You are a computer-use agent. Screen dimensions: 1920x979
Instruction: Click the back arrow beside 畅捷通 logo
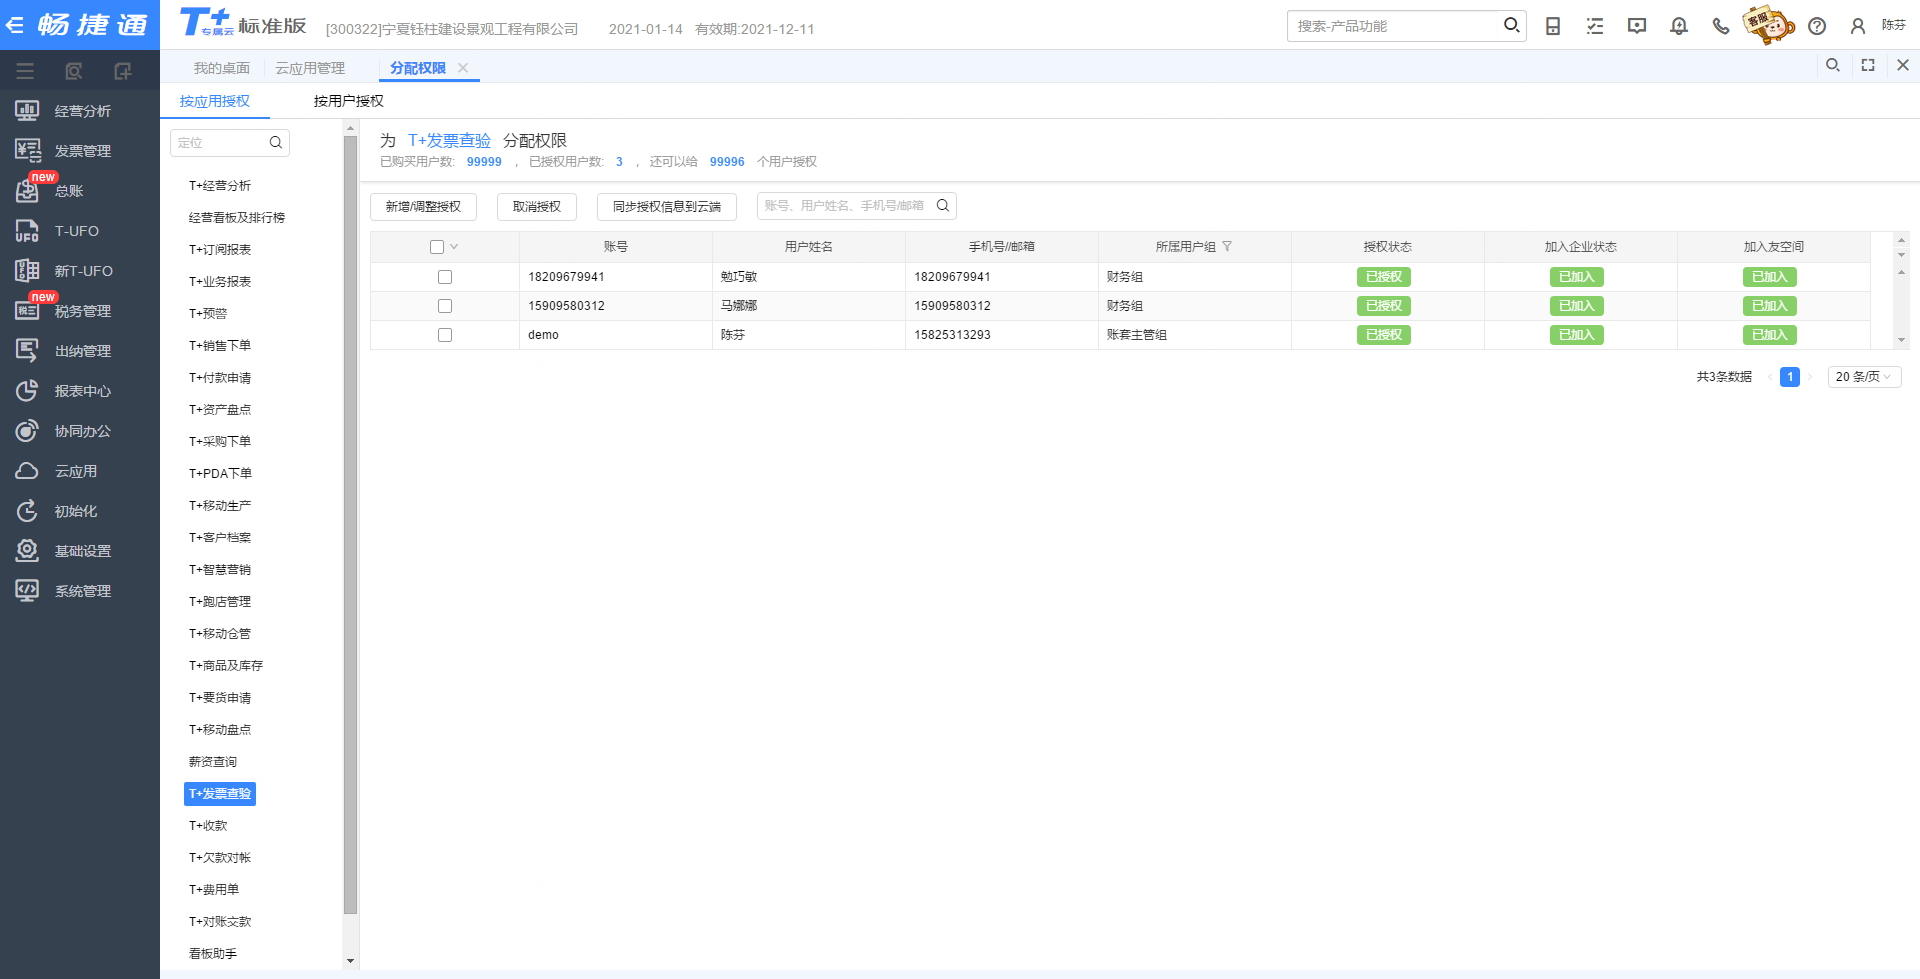(14, 25)
